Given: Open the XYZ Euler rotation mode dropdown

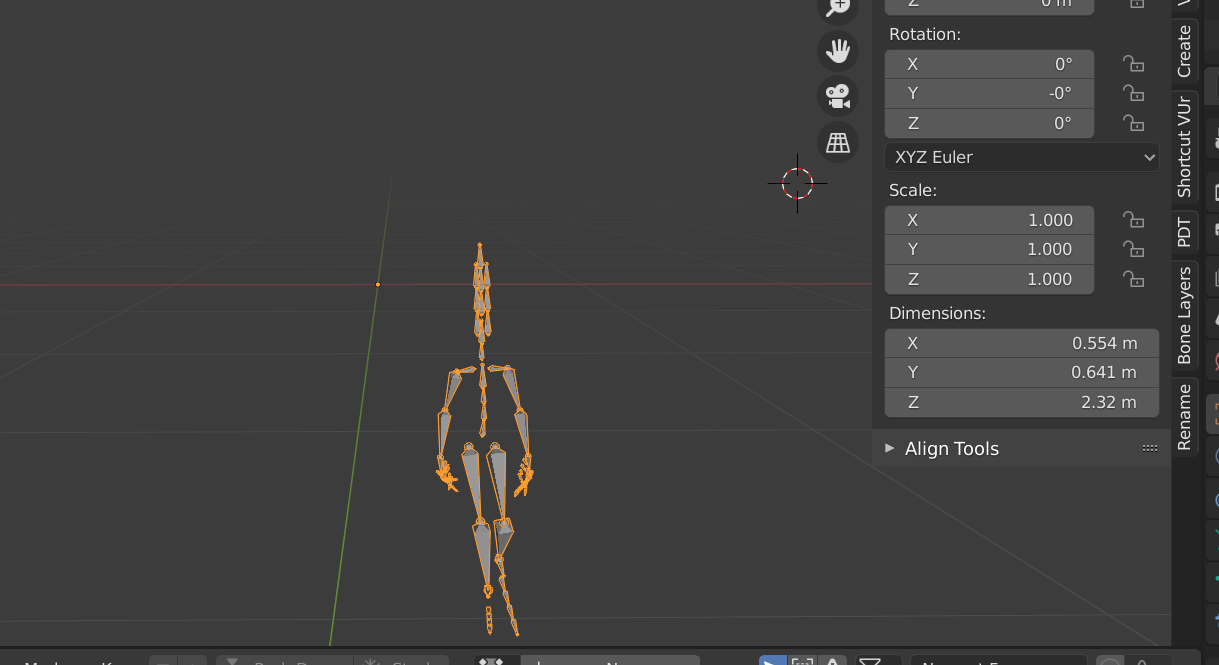Looking at the screenshot, I should (1020, 157).
